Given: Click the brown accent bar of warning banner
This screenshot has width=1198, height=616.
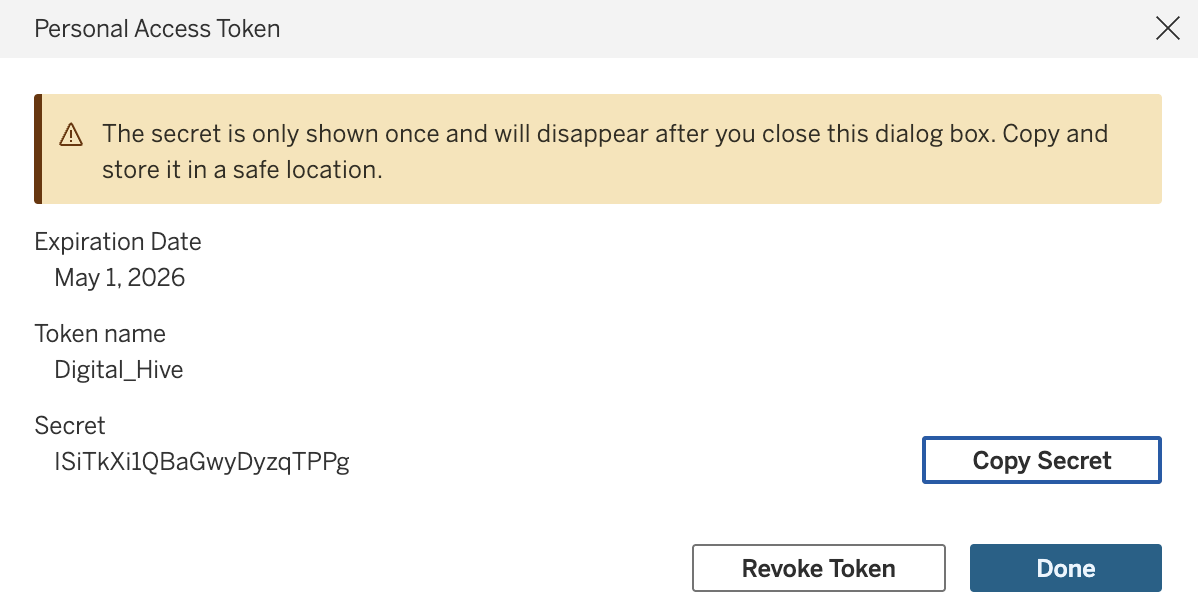Looking at the screenshot, I should point(38,149).
